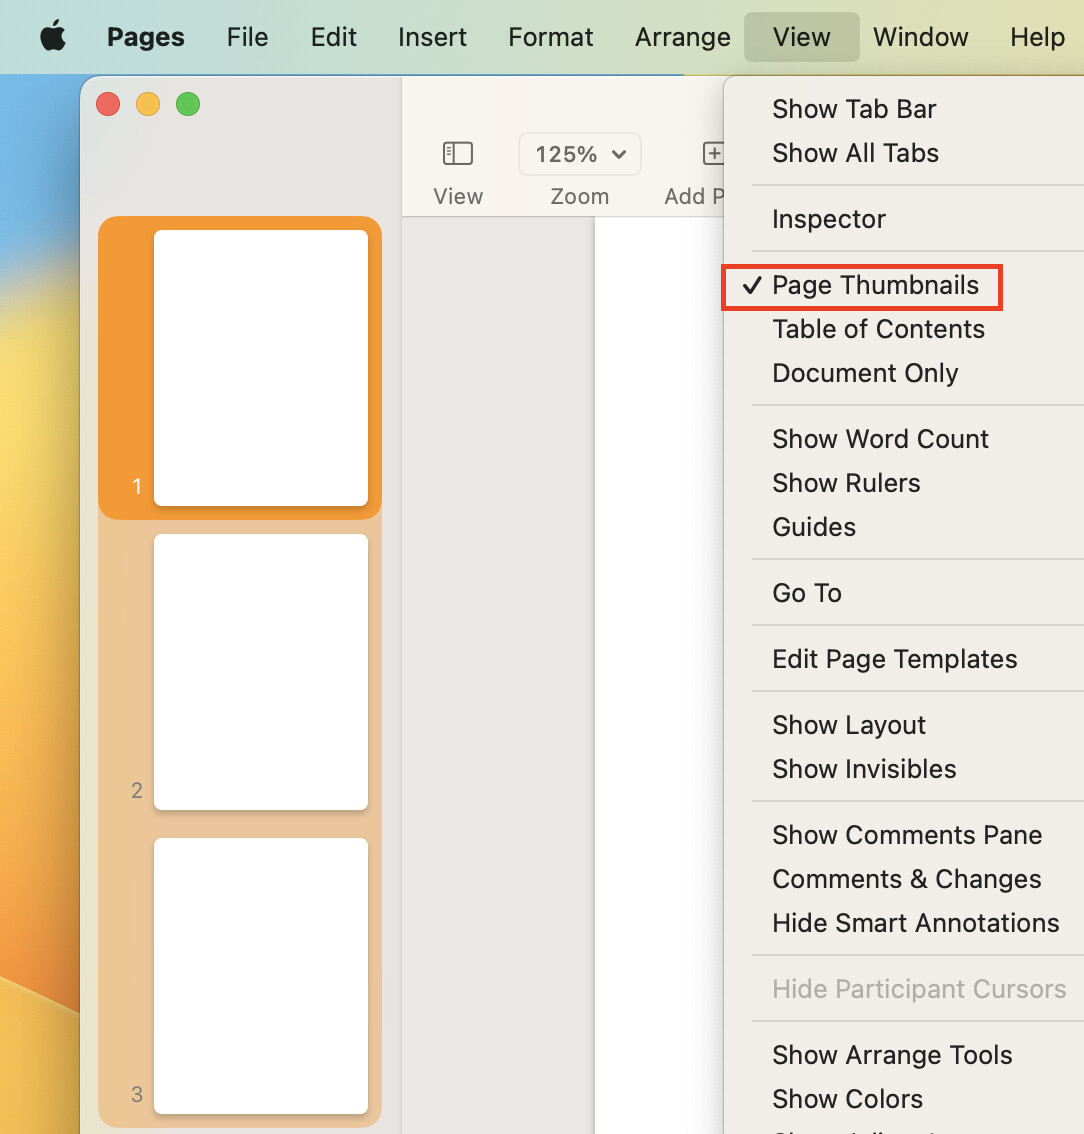Select page 1 thumbnail

click(260, 368)
